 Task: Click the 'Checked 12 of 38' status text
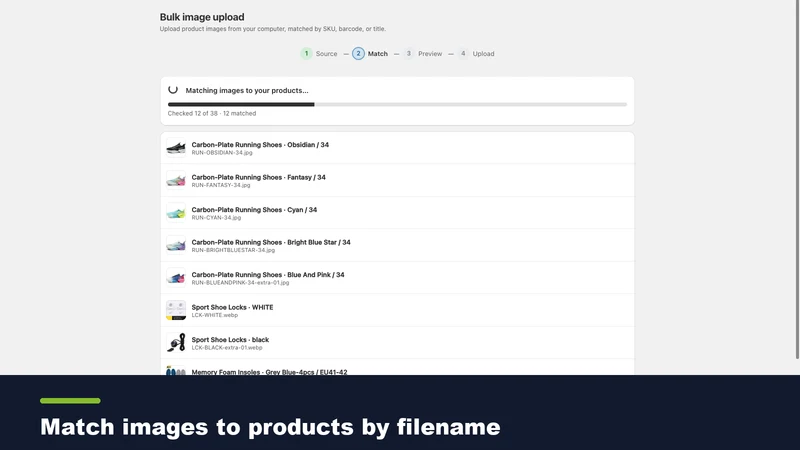pyautogui.click(x=212, y=113)
